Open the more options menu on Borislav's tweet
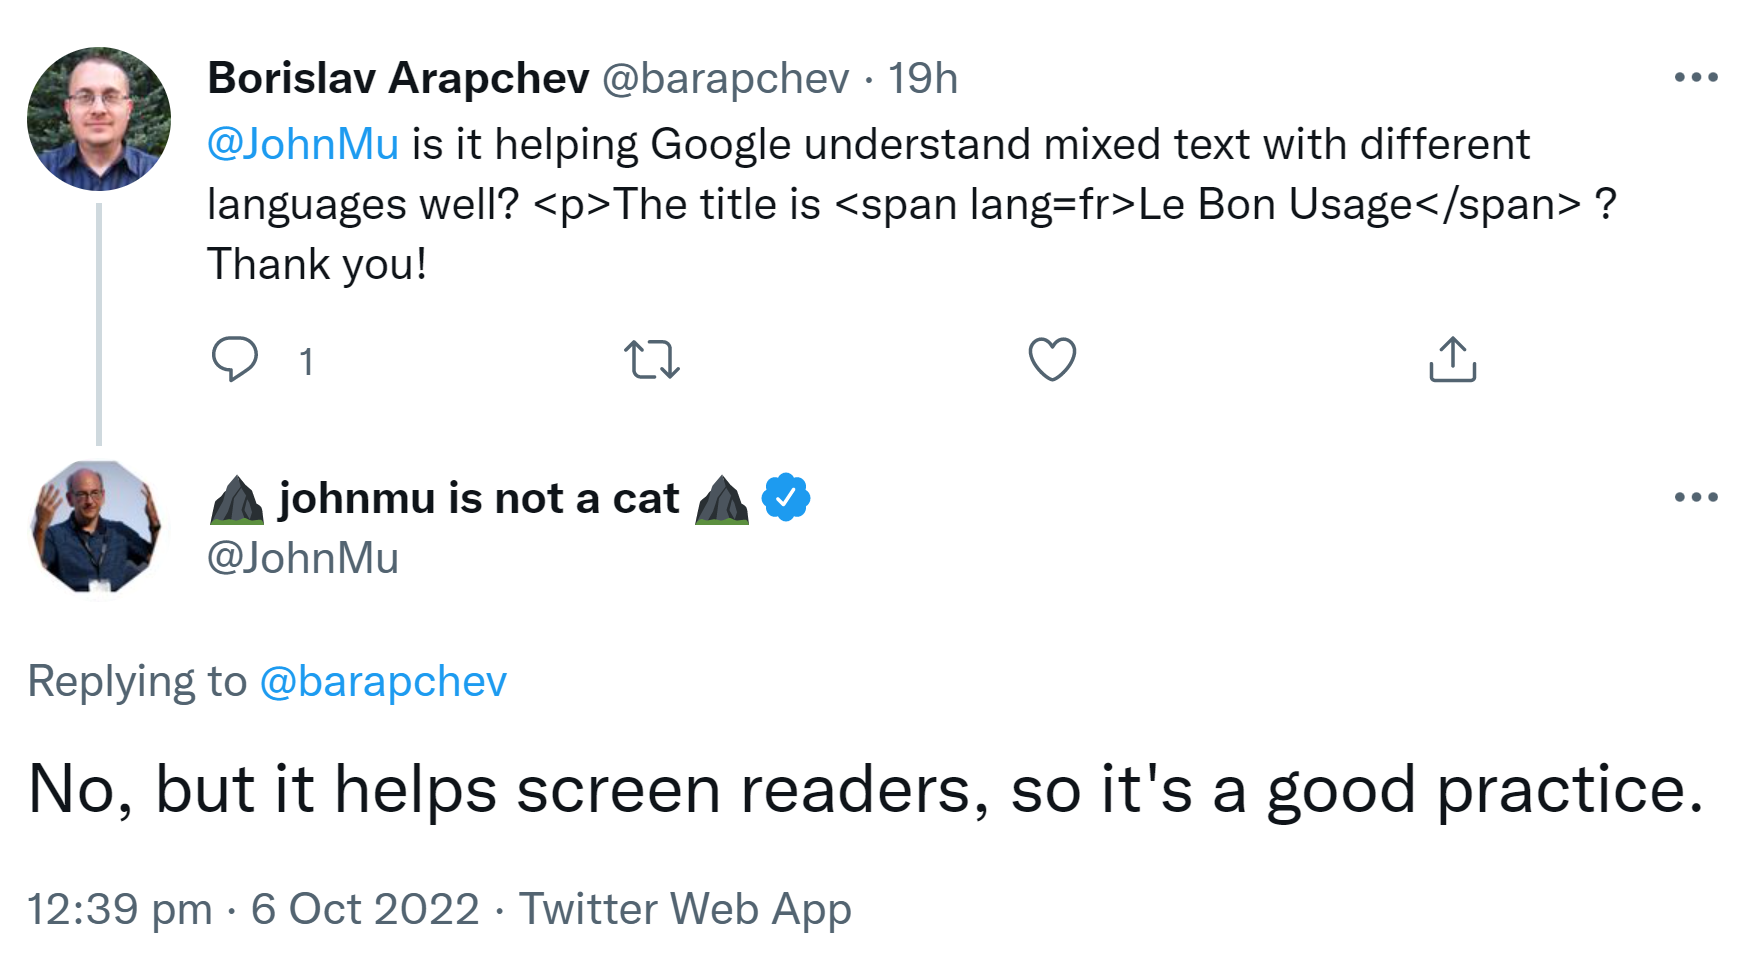1761x974 pixels. pos(1696,77)
